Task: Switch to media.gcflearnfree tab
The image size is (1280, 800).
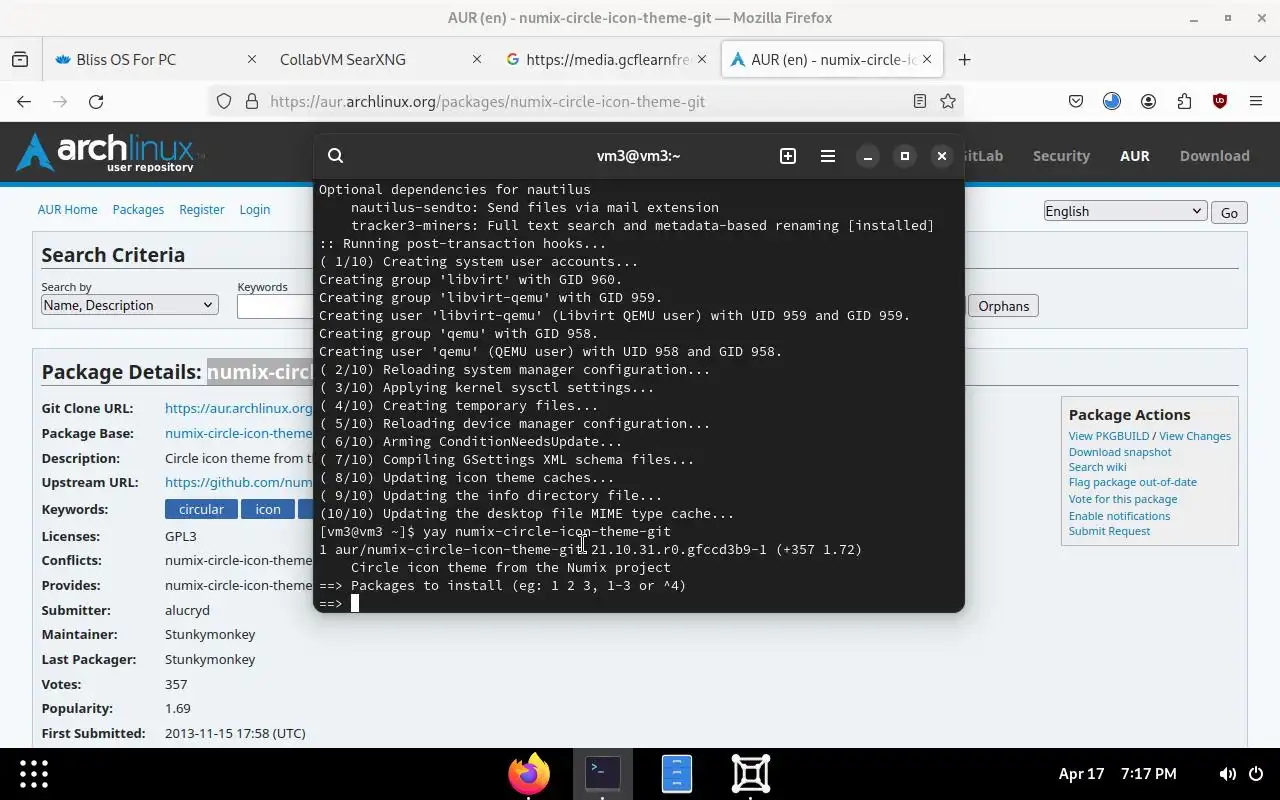Action: point(608,60)
